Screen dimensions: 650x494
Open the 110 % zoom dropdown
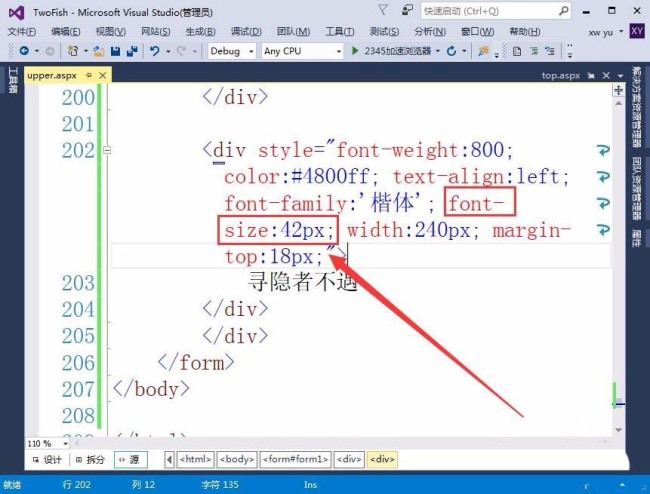pyautogui.click(x=48, y=443)
